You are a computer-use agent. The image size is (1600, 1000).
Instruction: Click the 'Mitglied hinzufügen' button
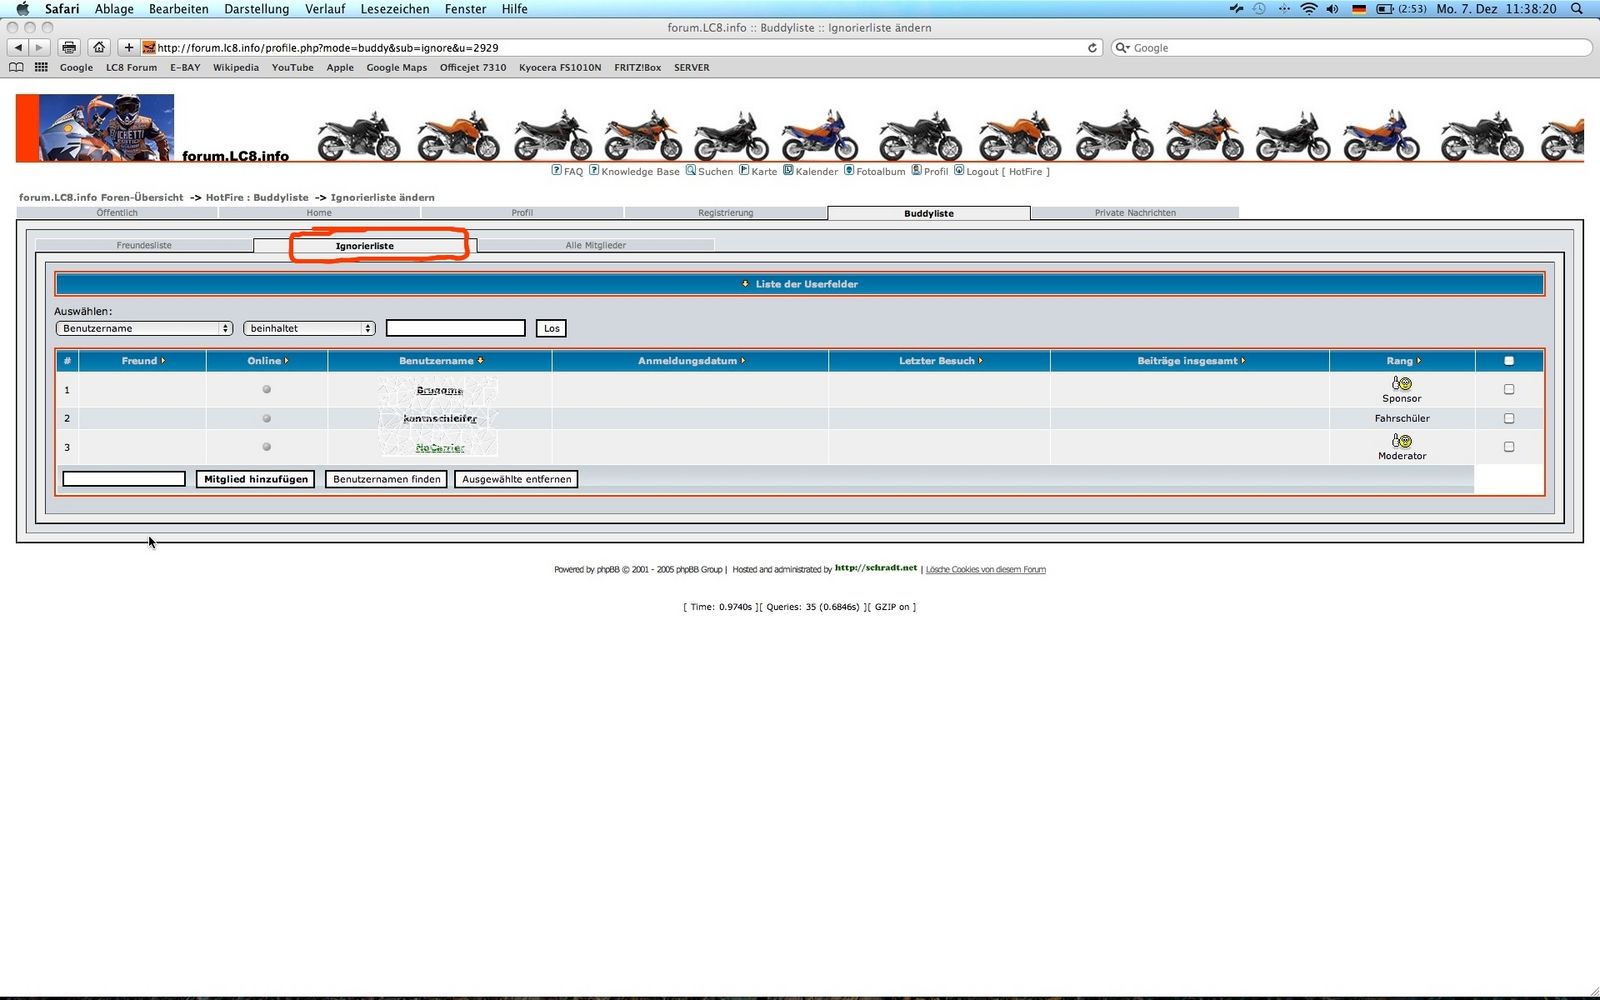tap(256, 479)
